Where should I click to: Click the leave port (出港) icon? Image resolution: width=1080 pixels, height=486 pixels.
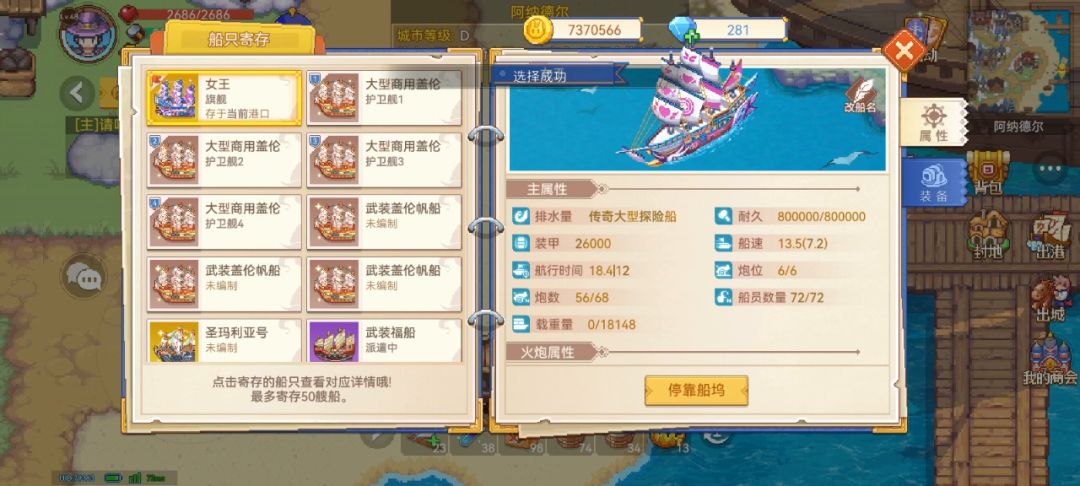pyautogui.click(x=1049, y=237)
